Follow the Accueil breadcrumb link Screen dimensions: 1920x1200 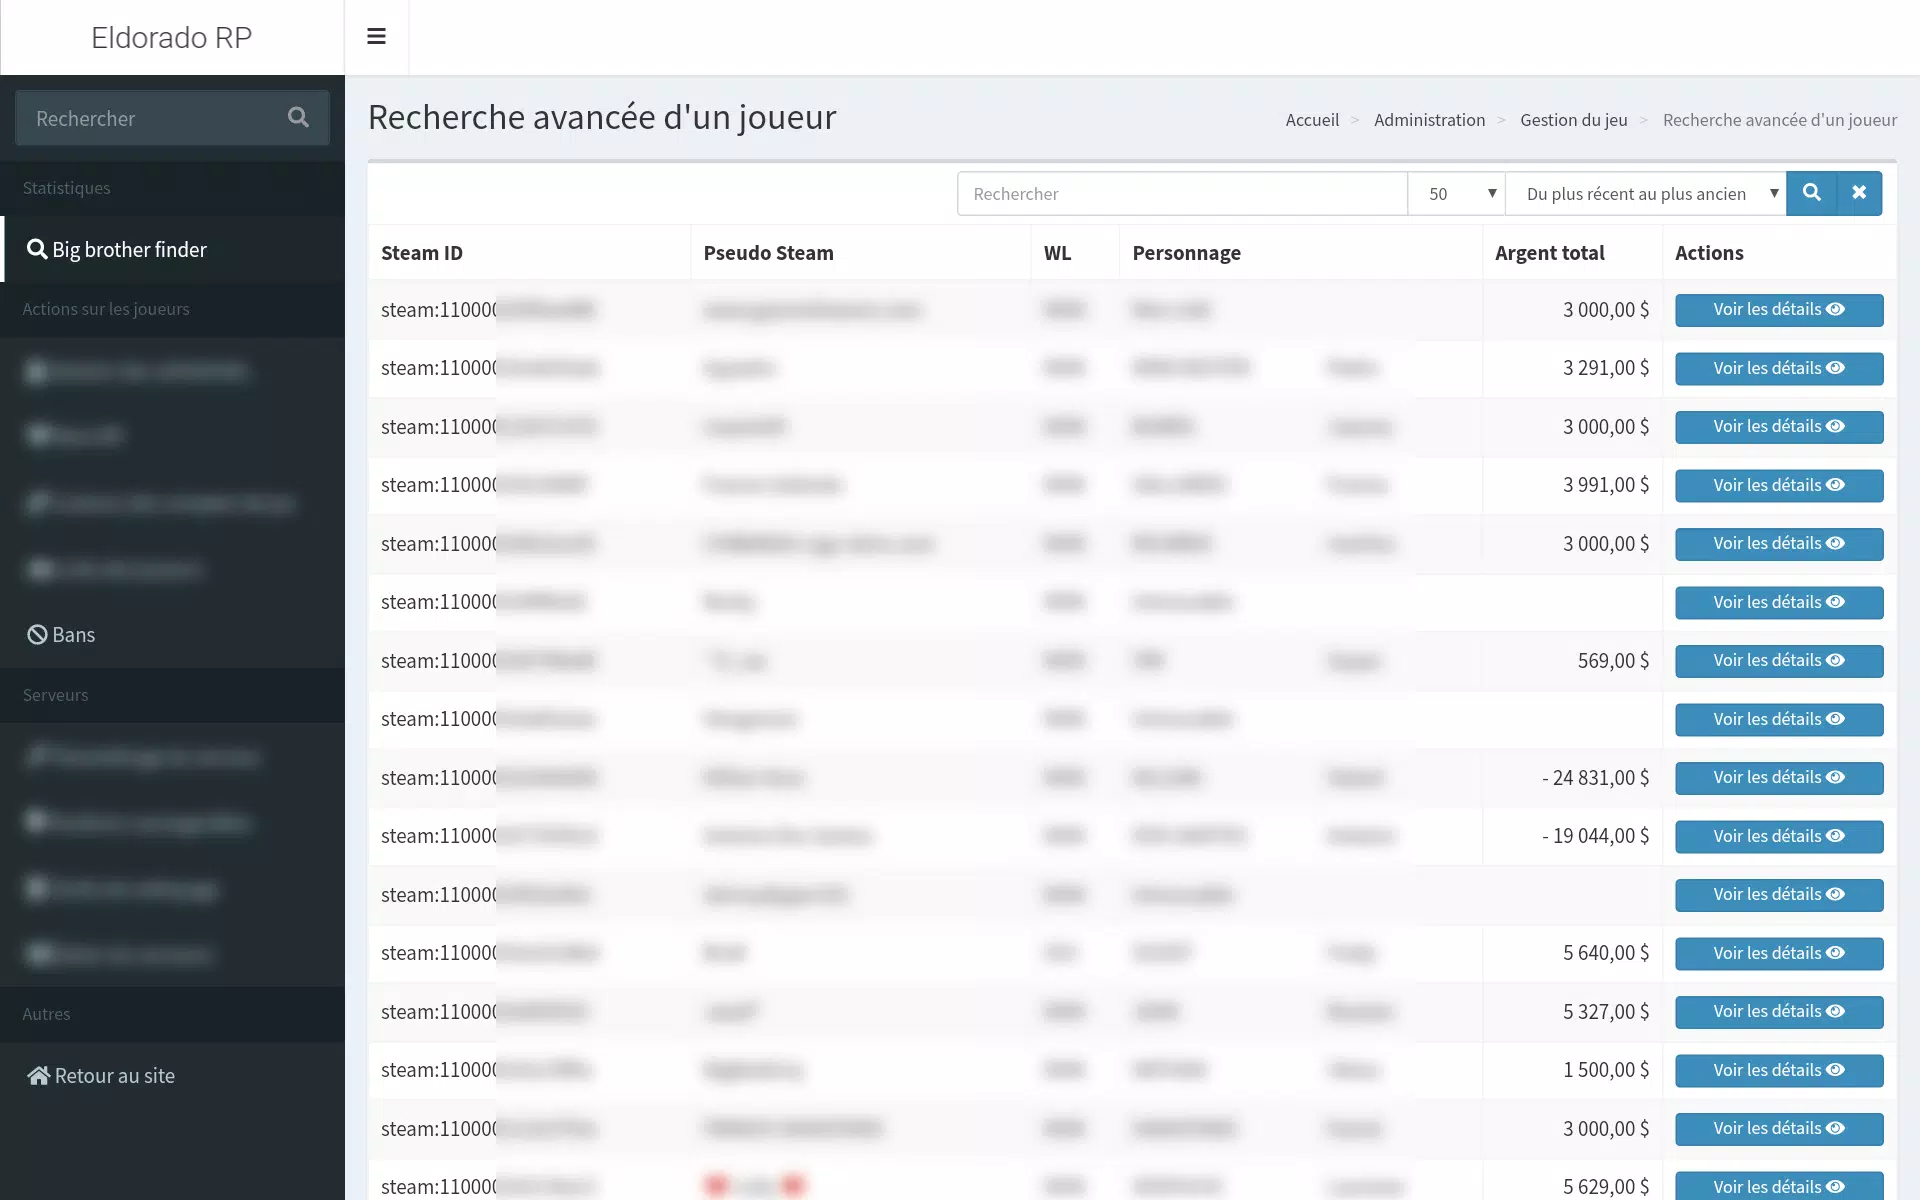(x=1312, y=120)
